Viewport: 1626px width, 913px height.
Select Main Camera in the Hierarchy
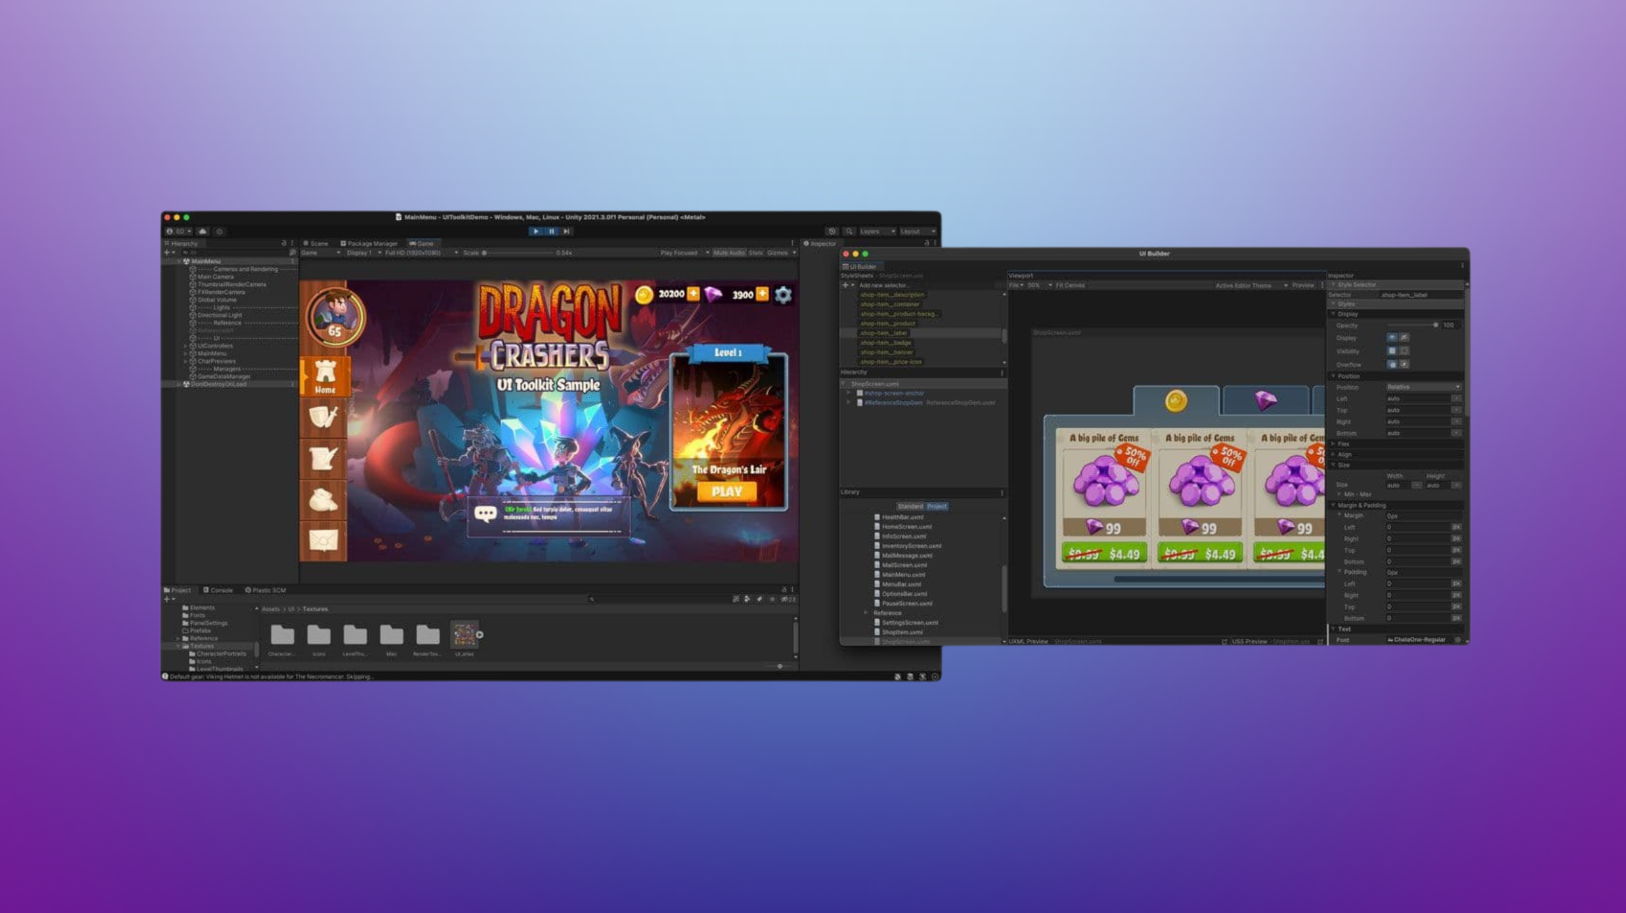click(x=216, y=277)
